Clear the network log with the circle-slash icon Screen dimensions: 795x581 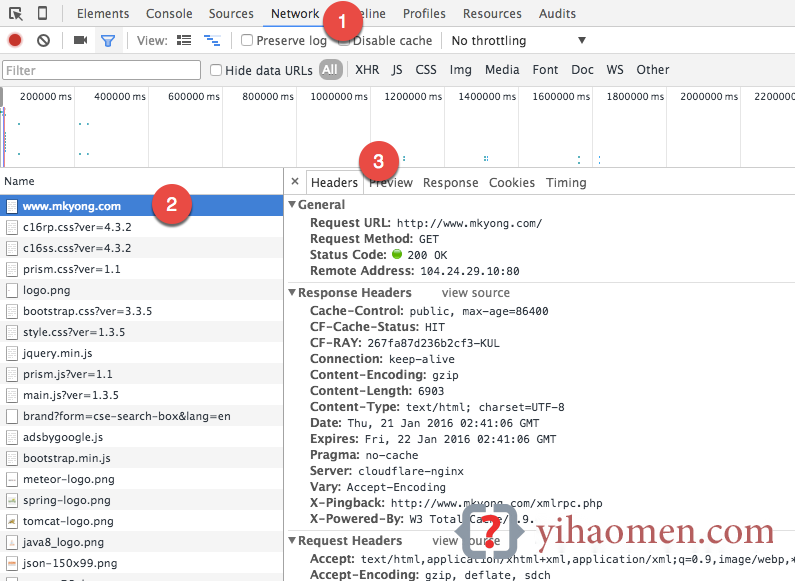click(x=44, y=40)
